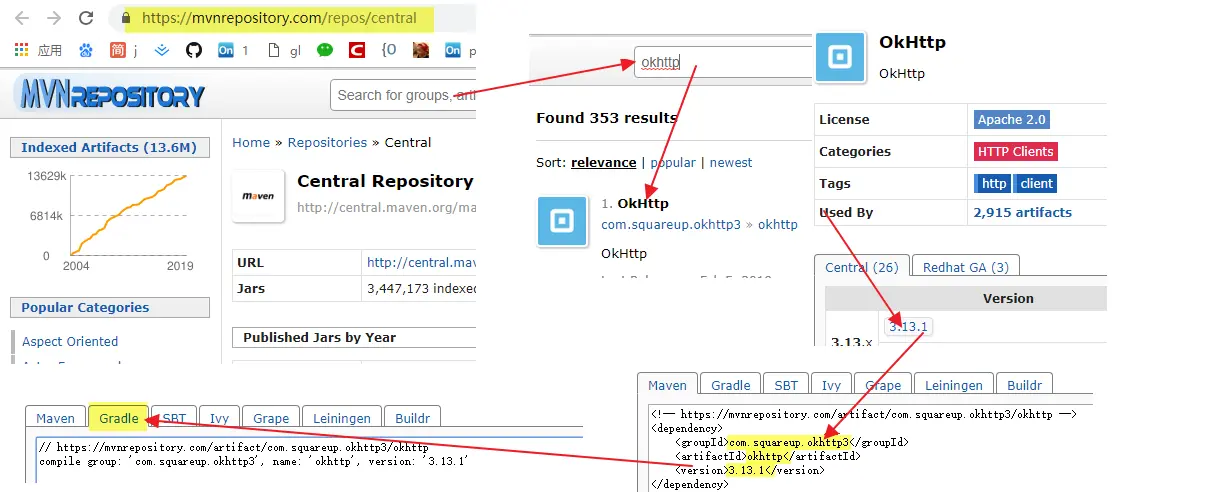The width and height of the screenshot is (1225, 492).
Task: Open the central.maven URL link in table
Action: coord(421,263)
